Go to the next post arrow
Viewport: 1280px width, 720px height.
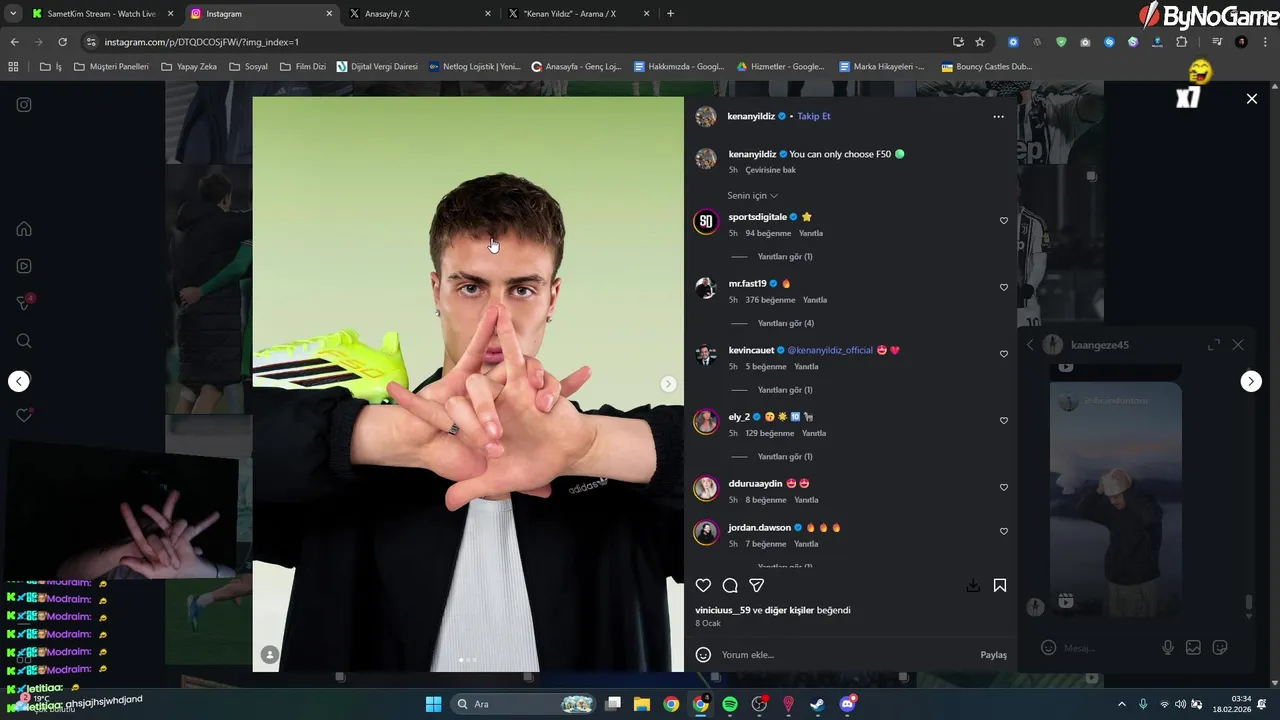1251,381
